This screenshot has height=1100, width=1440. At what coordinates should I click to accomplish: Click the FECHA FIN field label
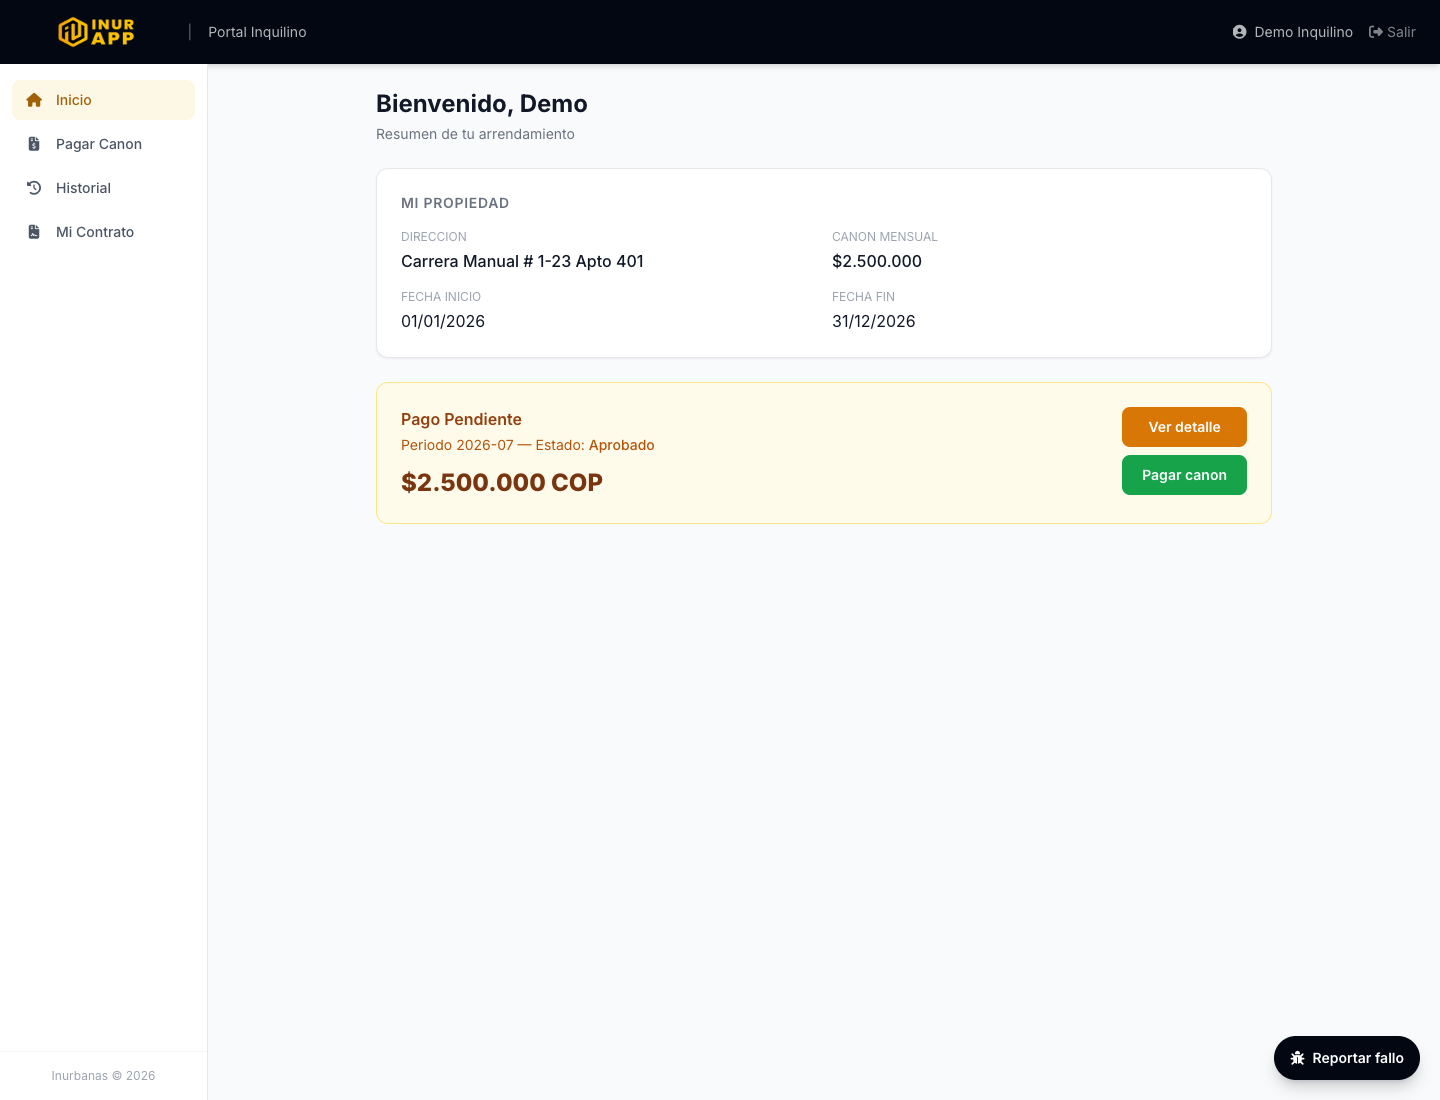864,297
